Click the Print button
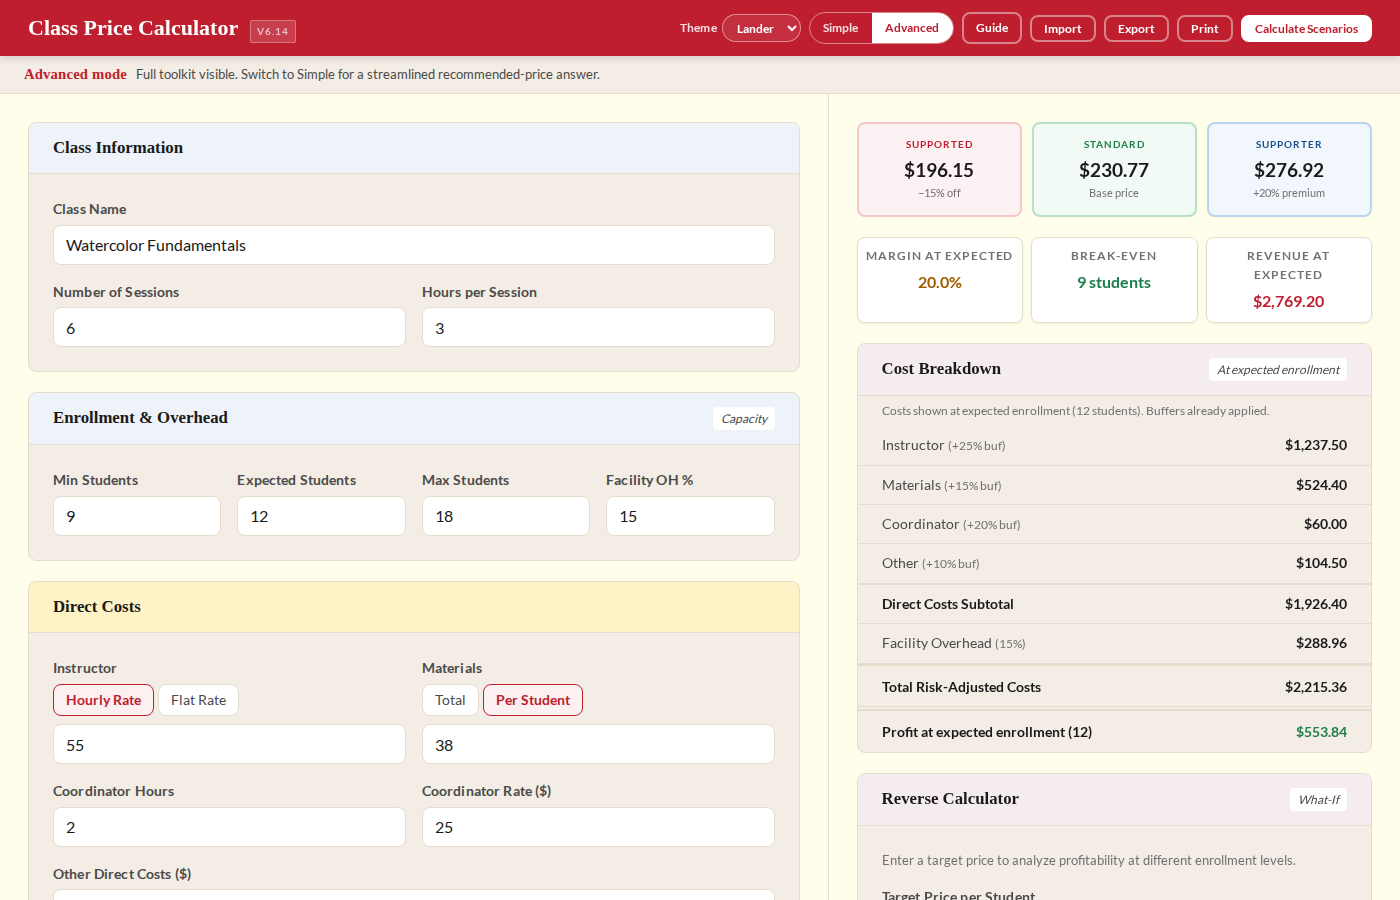This screenshot has width=1400, height=900. point(1204,29)
